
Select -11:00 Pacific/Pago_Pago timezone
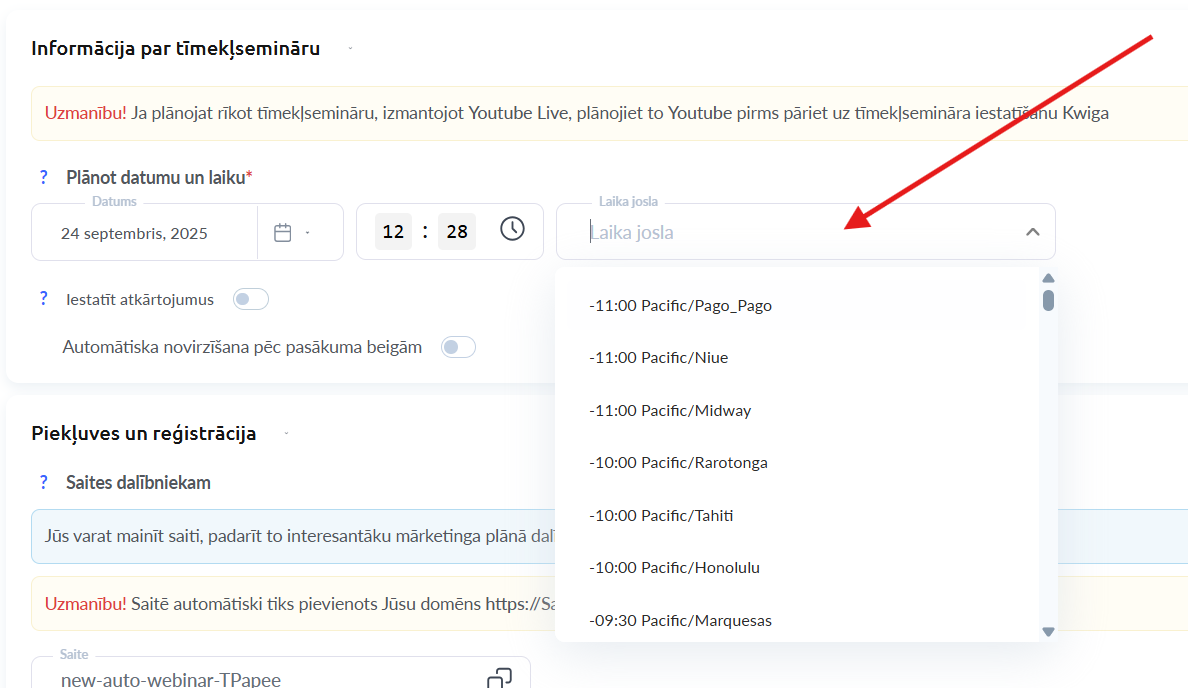680,306
